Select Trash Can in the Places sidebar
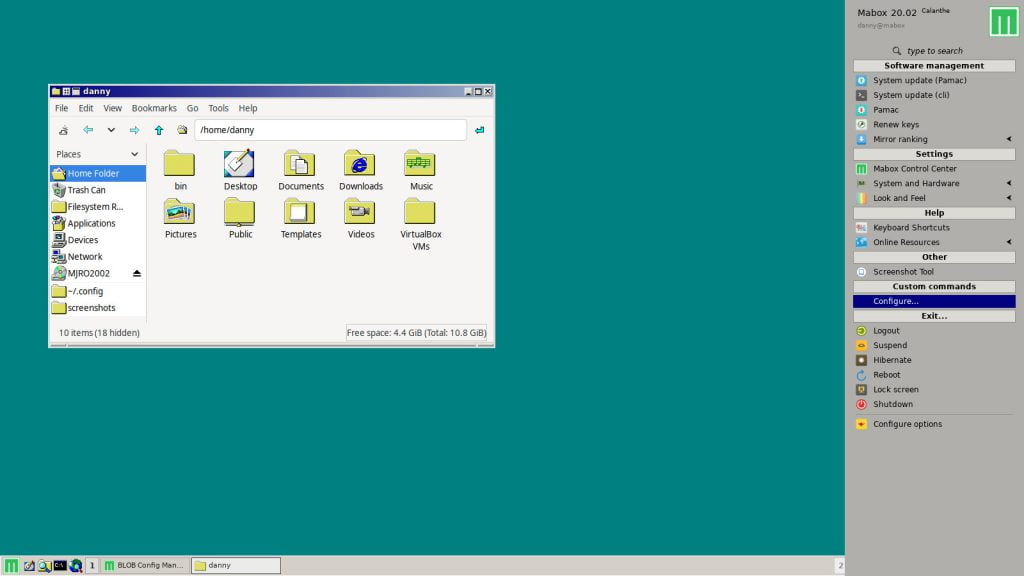Image resolution: width=1024 pixels, height=576 pixels. click(x=86, y=190)
